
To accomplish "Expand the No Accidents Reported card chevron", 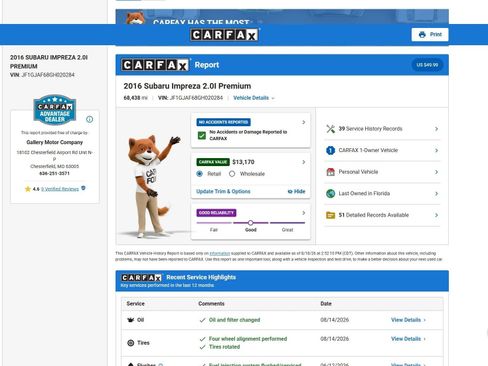I will [x=304, y=122].
